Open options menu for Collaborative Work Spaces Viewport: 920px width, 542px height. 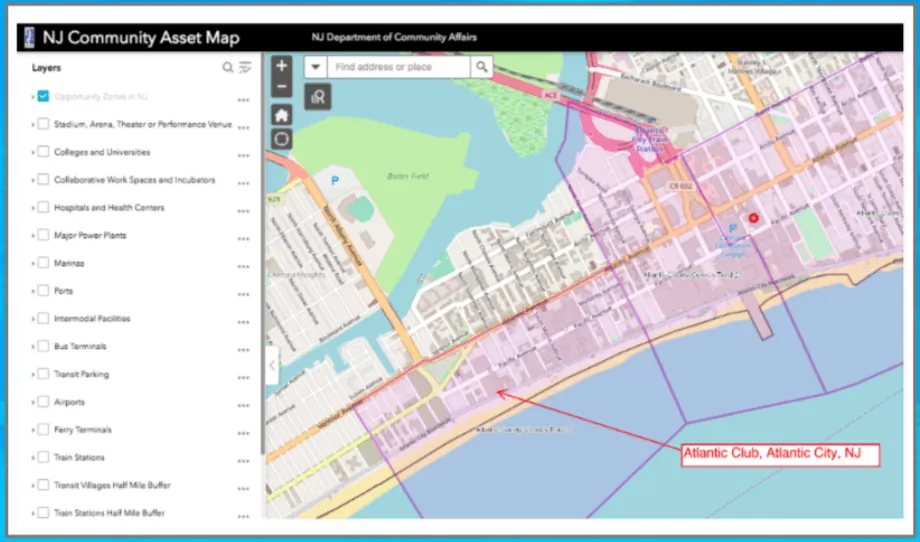[x=243, y=184]
